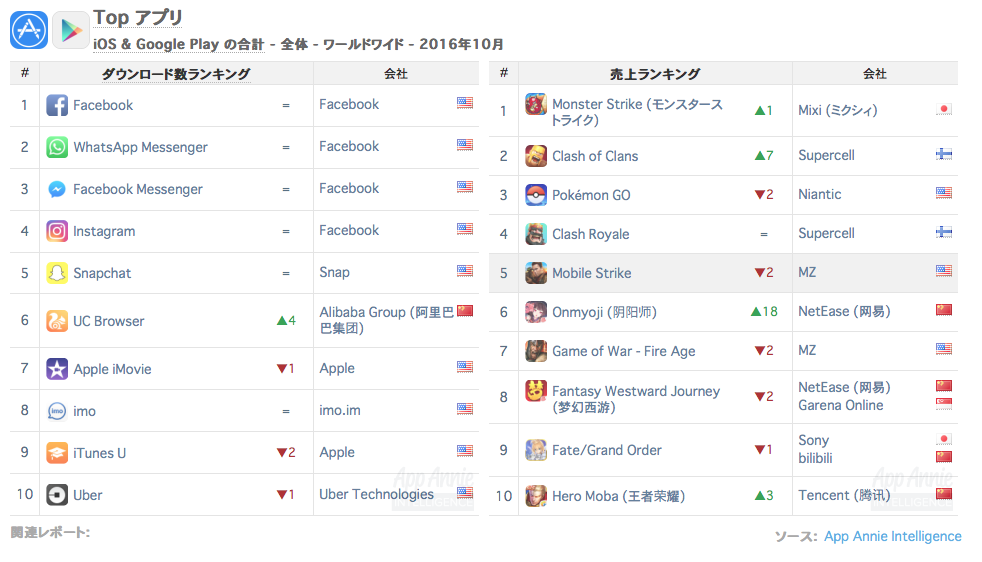Open the Facebook Messenger app entry

click(138, 189)
